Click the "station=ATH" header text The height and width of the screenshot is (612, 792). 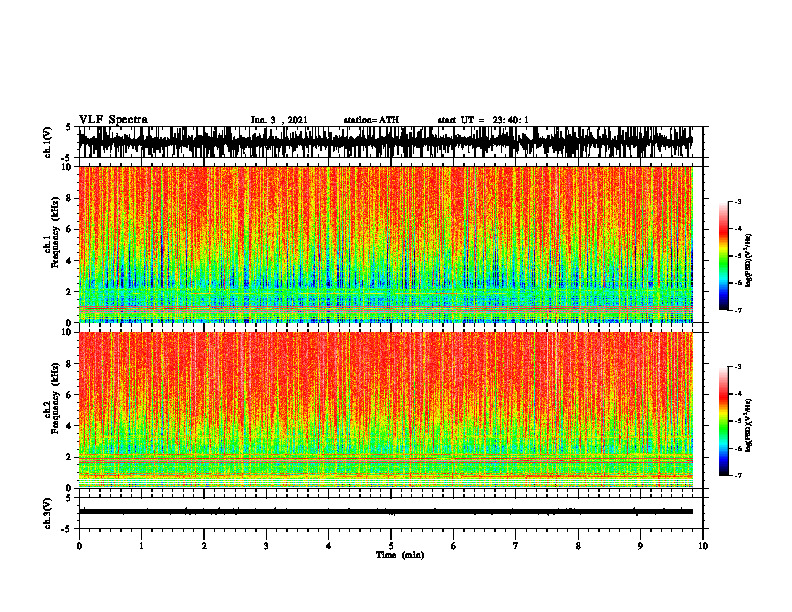[371, 120]
